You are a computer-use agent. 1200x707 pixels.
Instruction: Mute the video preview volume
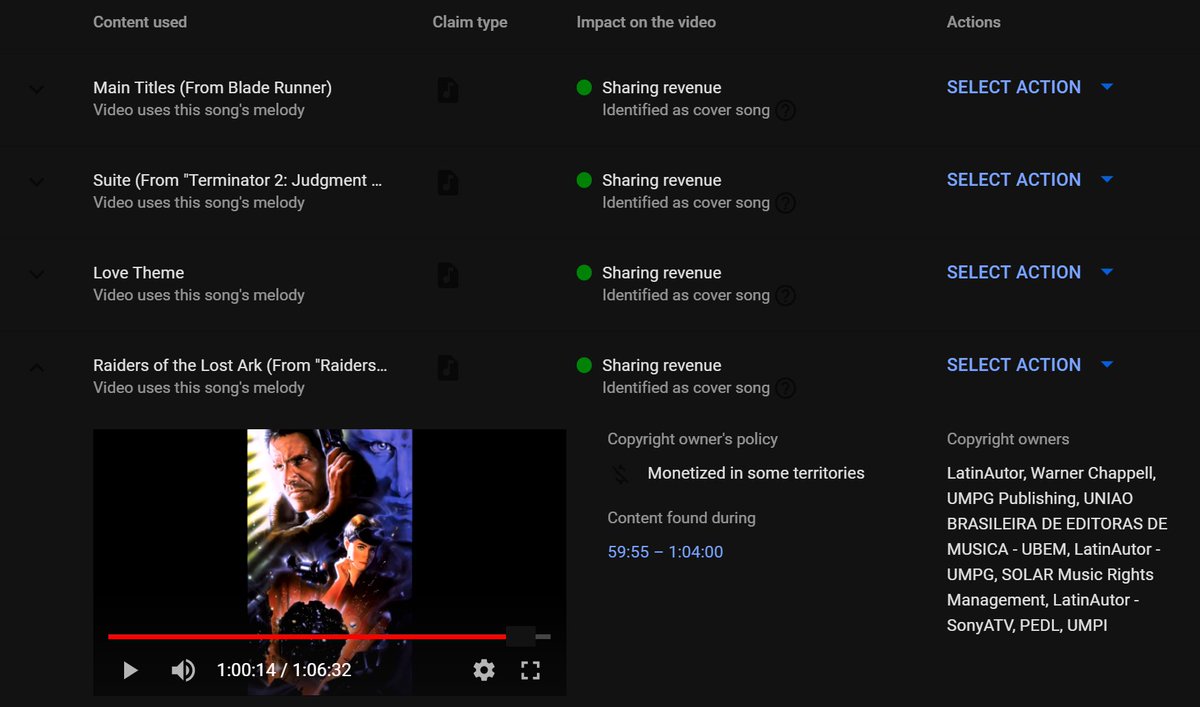tap(183, 670)
